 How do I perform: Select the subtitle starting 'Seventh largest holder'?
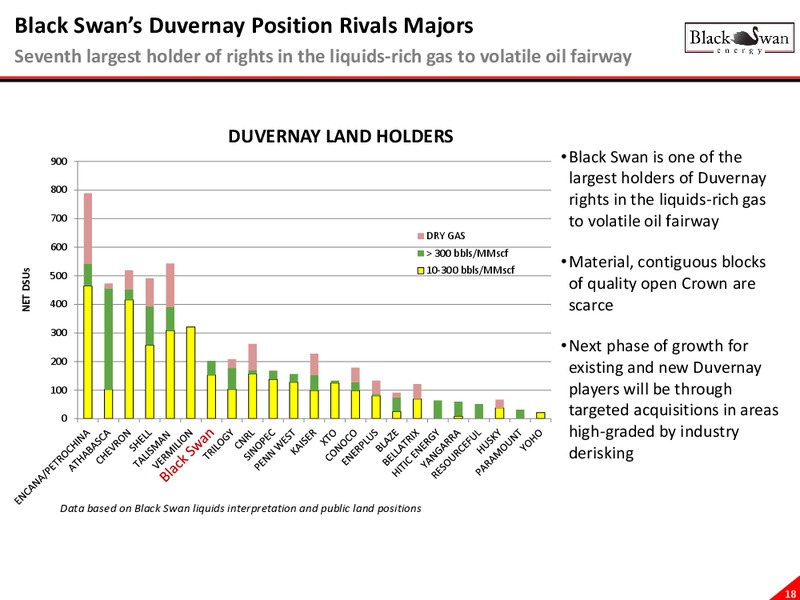tap(323, 56)
